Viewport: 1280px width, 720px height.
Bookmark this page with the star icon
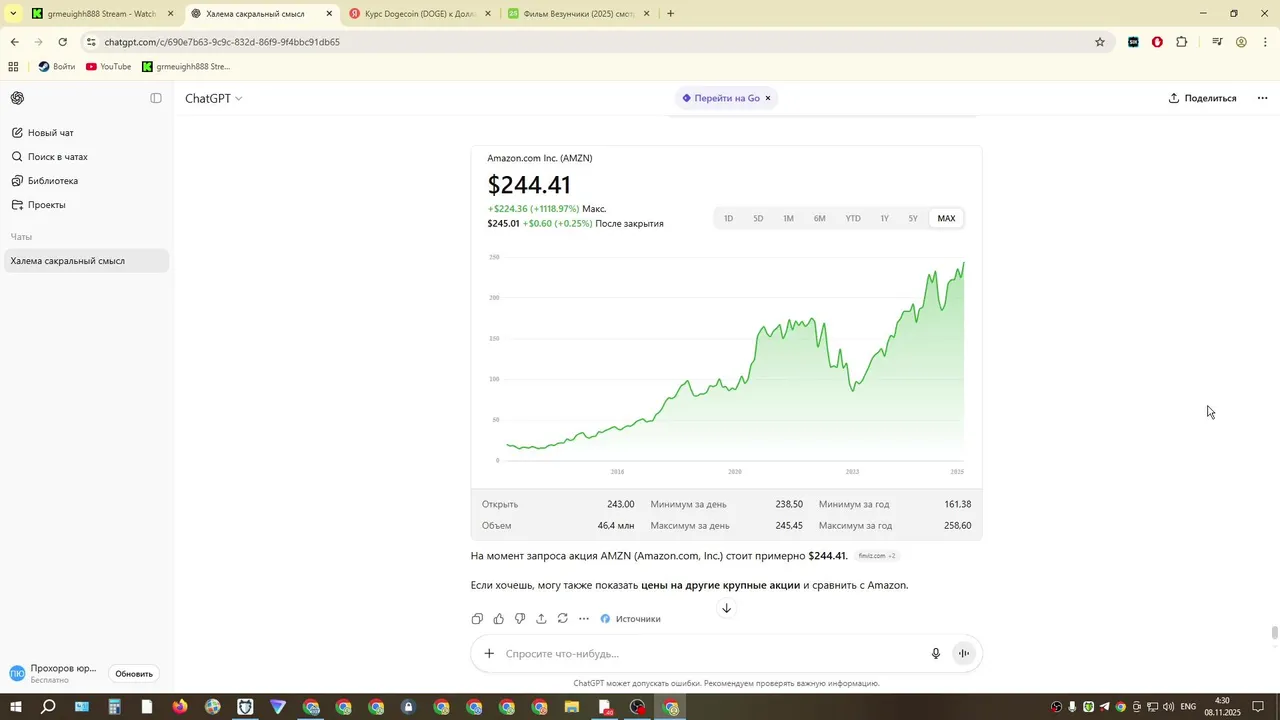click(1100, 42)
